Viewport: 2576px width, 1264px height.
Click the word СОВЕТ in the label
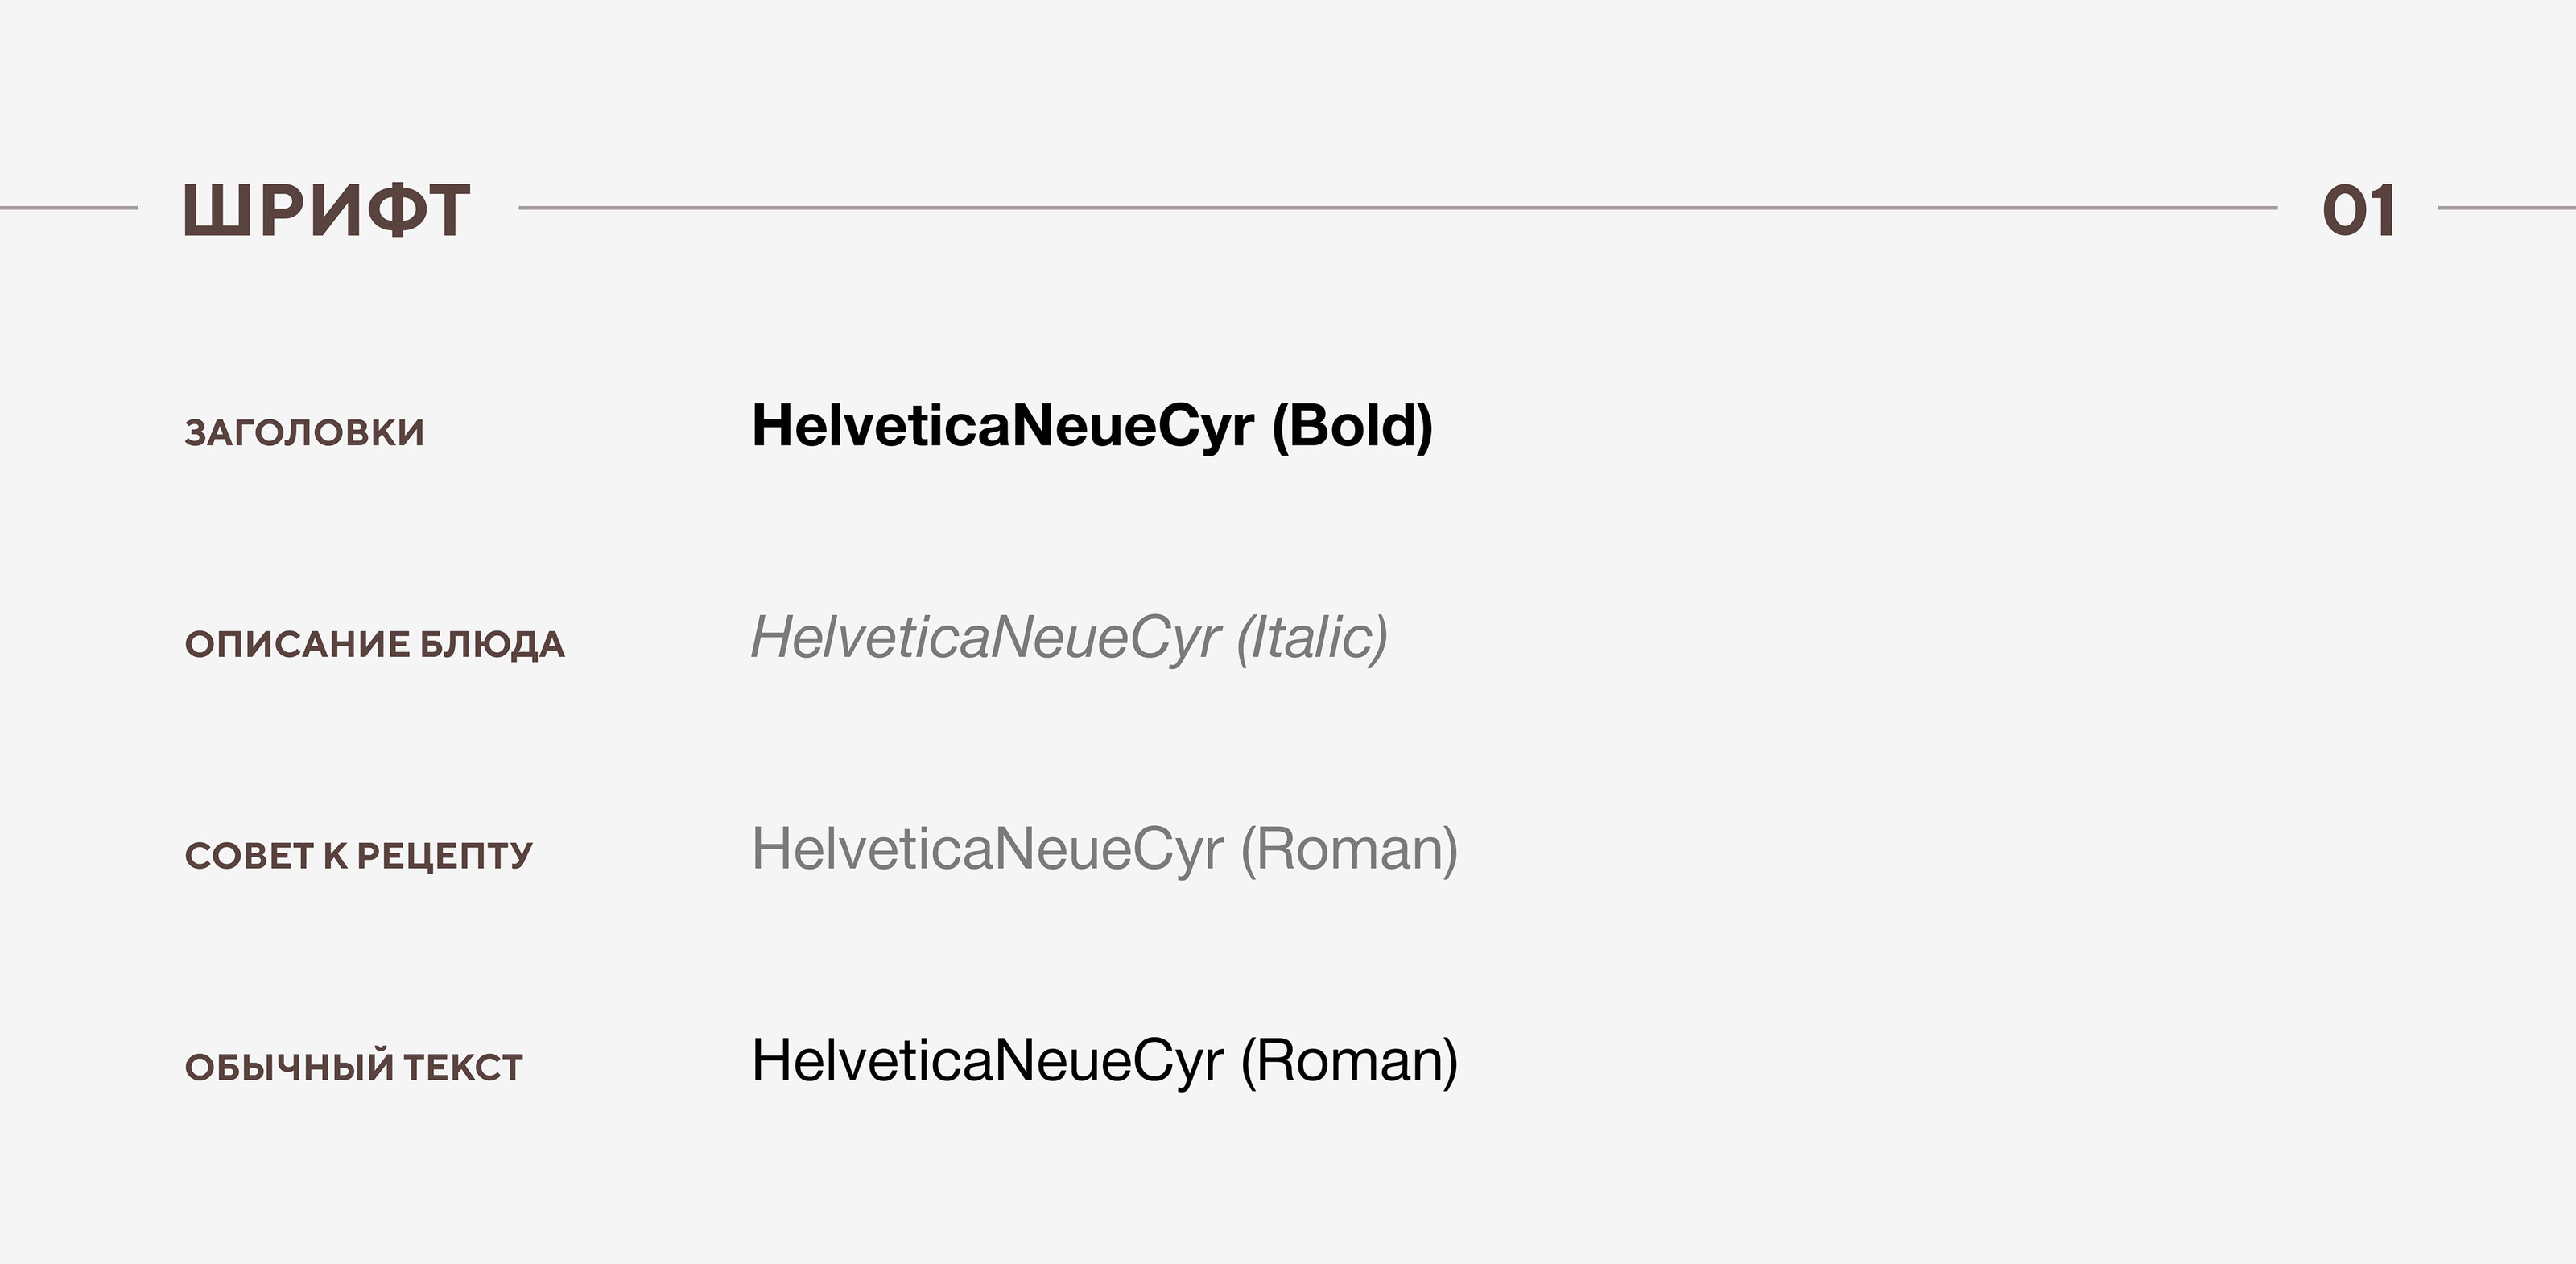pyautogui.click(x=248, y=856)
